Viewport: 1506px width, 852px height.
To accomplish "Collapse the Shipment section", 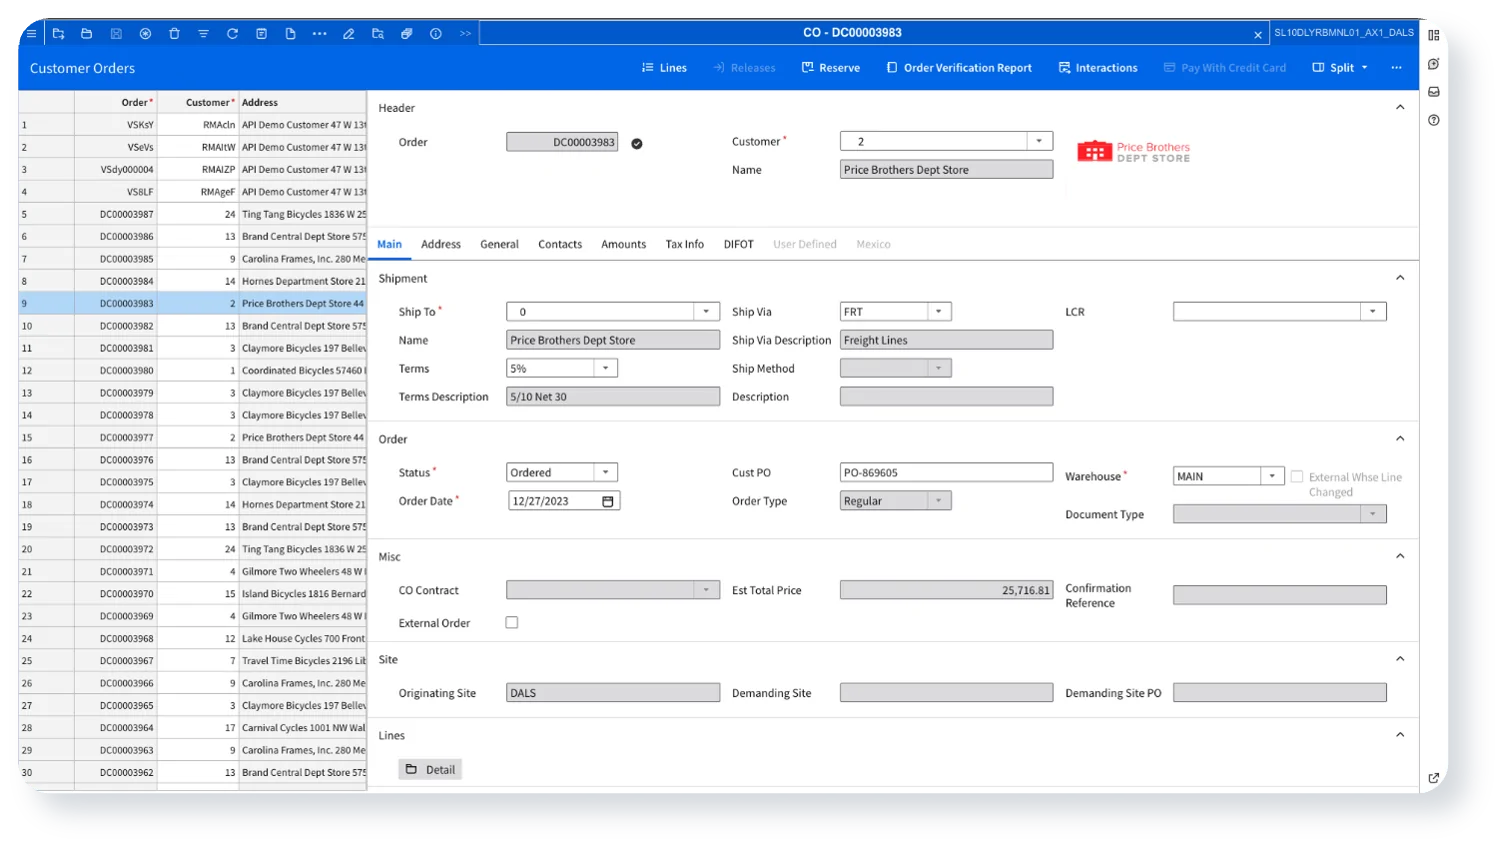I will pos(1400,278).
